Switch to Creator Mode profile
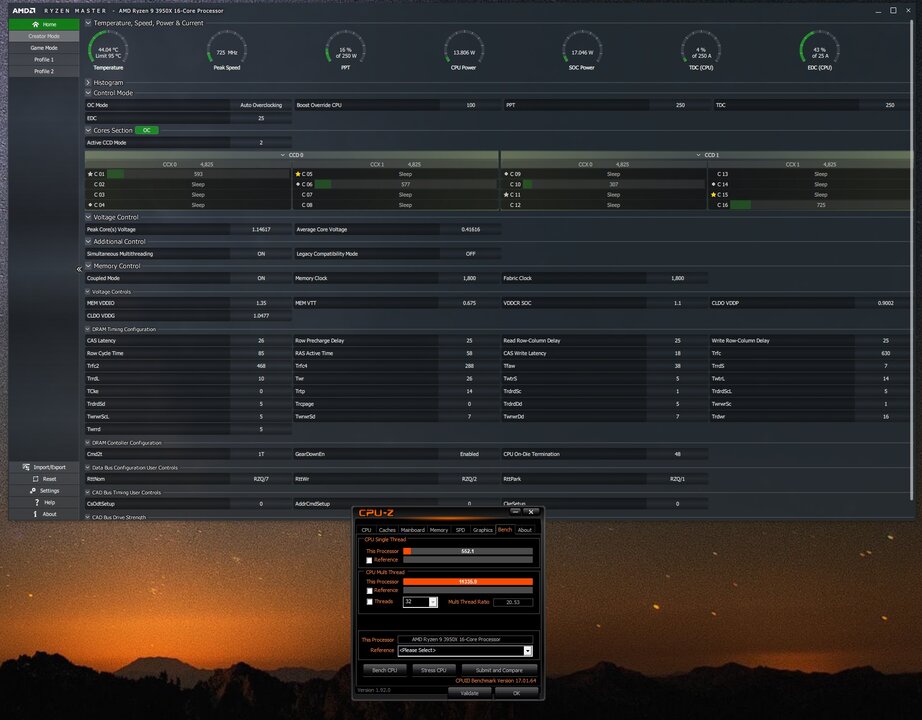The image size is (922, 720). click(x=44, y=36)
